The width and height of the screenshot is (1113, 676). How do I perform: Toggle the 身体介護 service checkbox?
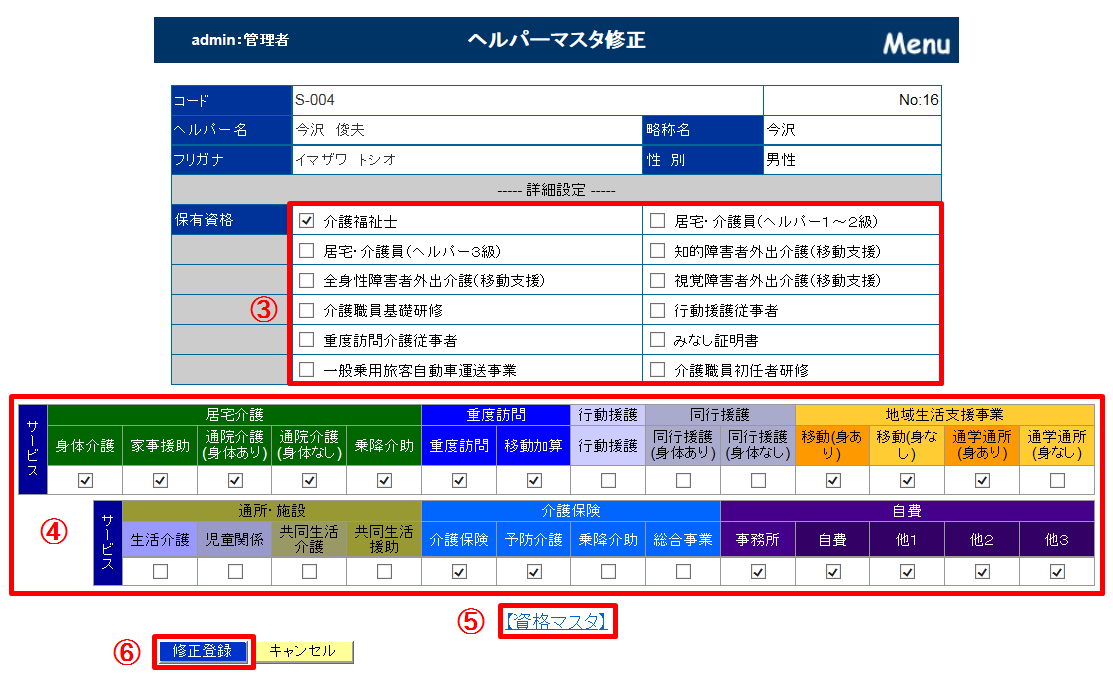click(x=85, y=481)
